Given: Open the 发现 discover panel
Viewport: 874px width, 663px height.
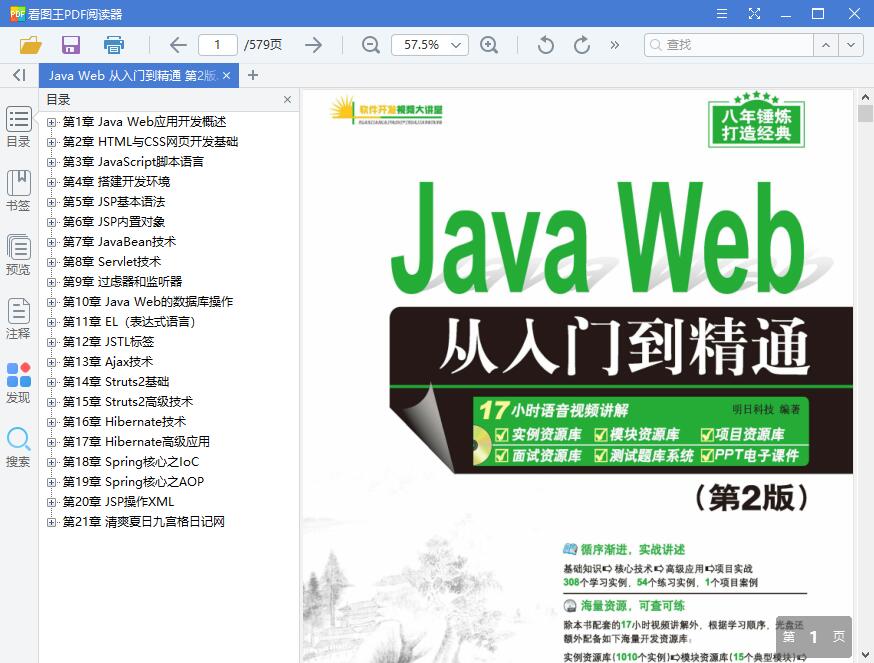Looking at the screenshot, I should (x=18, y=383).
